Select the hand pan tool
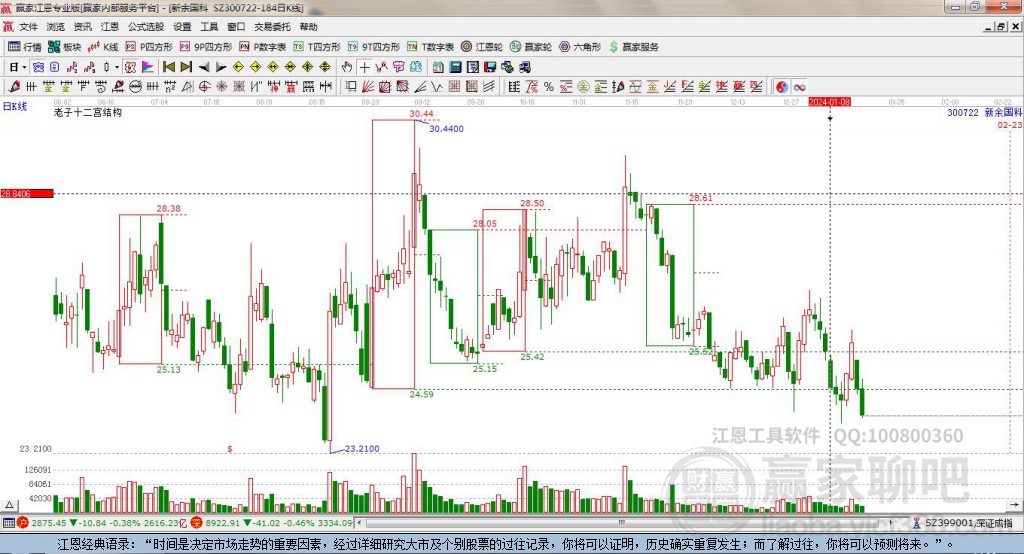 pos(347,67)
